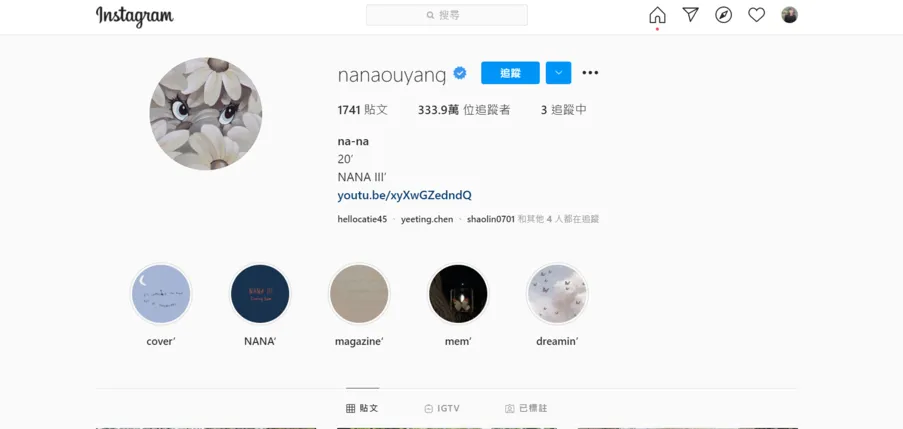Open activity feed heart icon
Image resolution: width=903 pixels, height=429 pixels.
(x=756, y=15)
